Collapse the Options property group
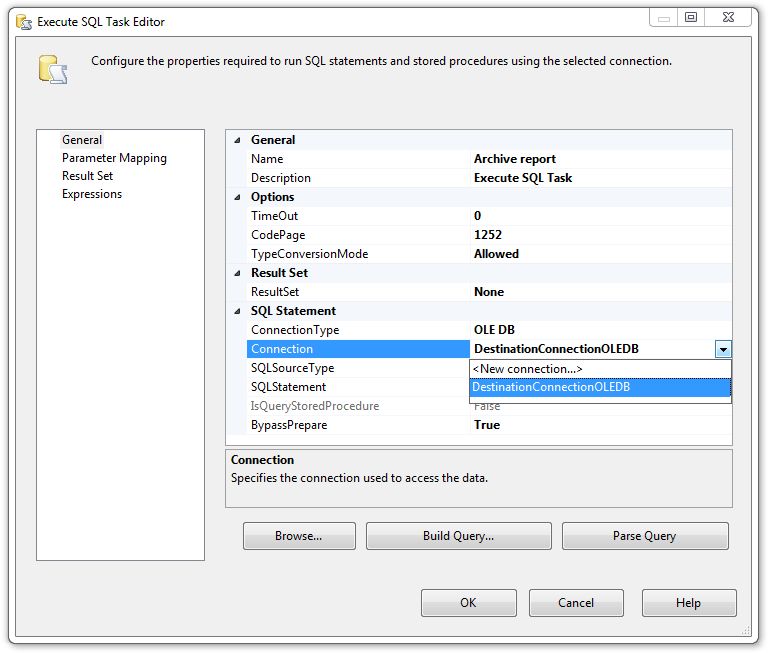 pyautogui.click(x=237, y=197)
